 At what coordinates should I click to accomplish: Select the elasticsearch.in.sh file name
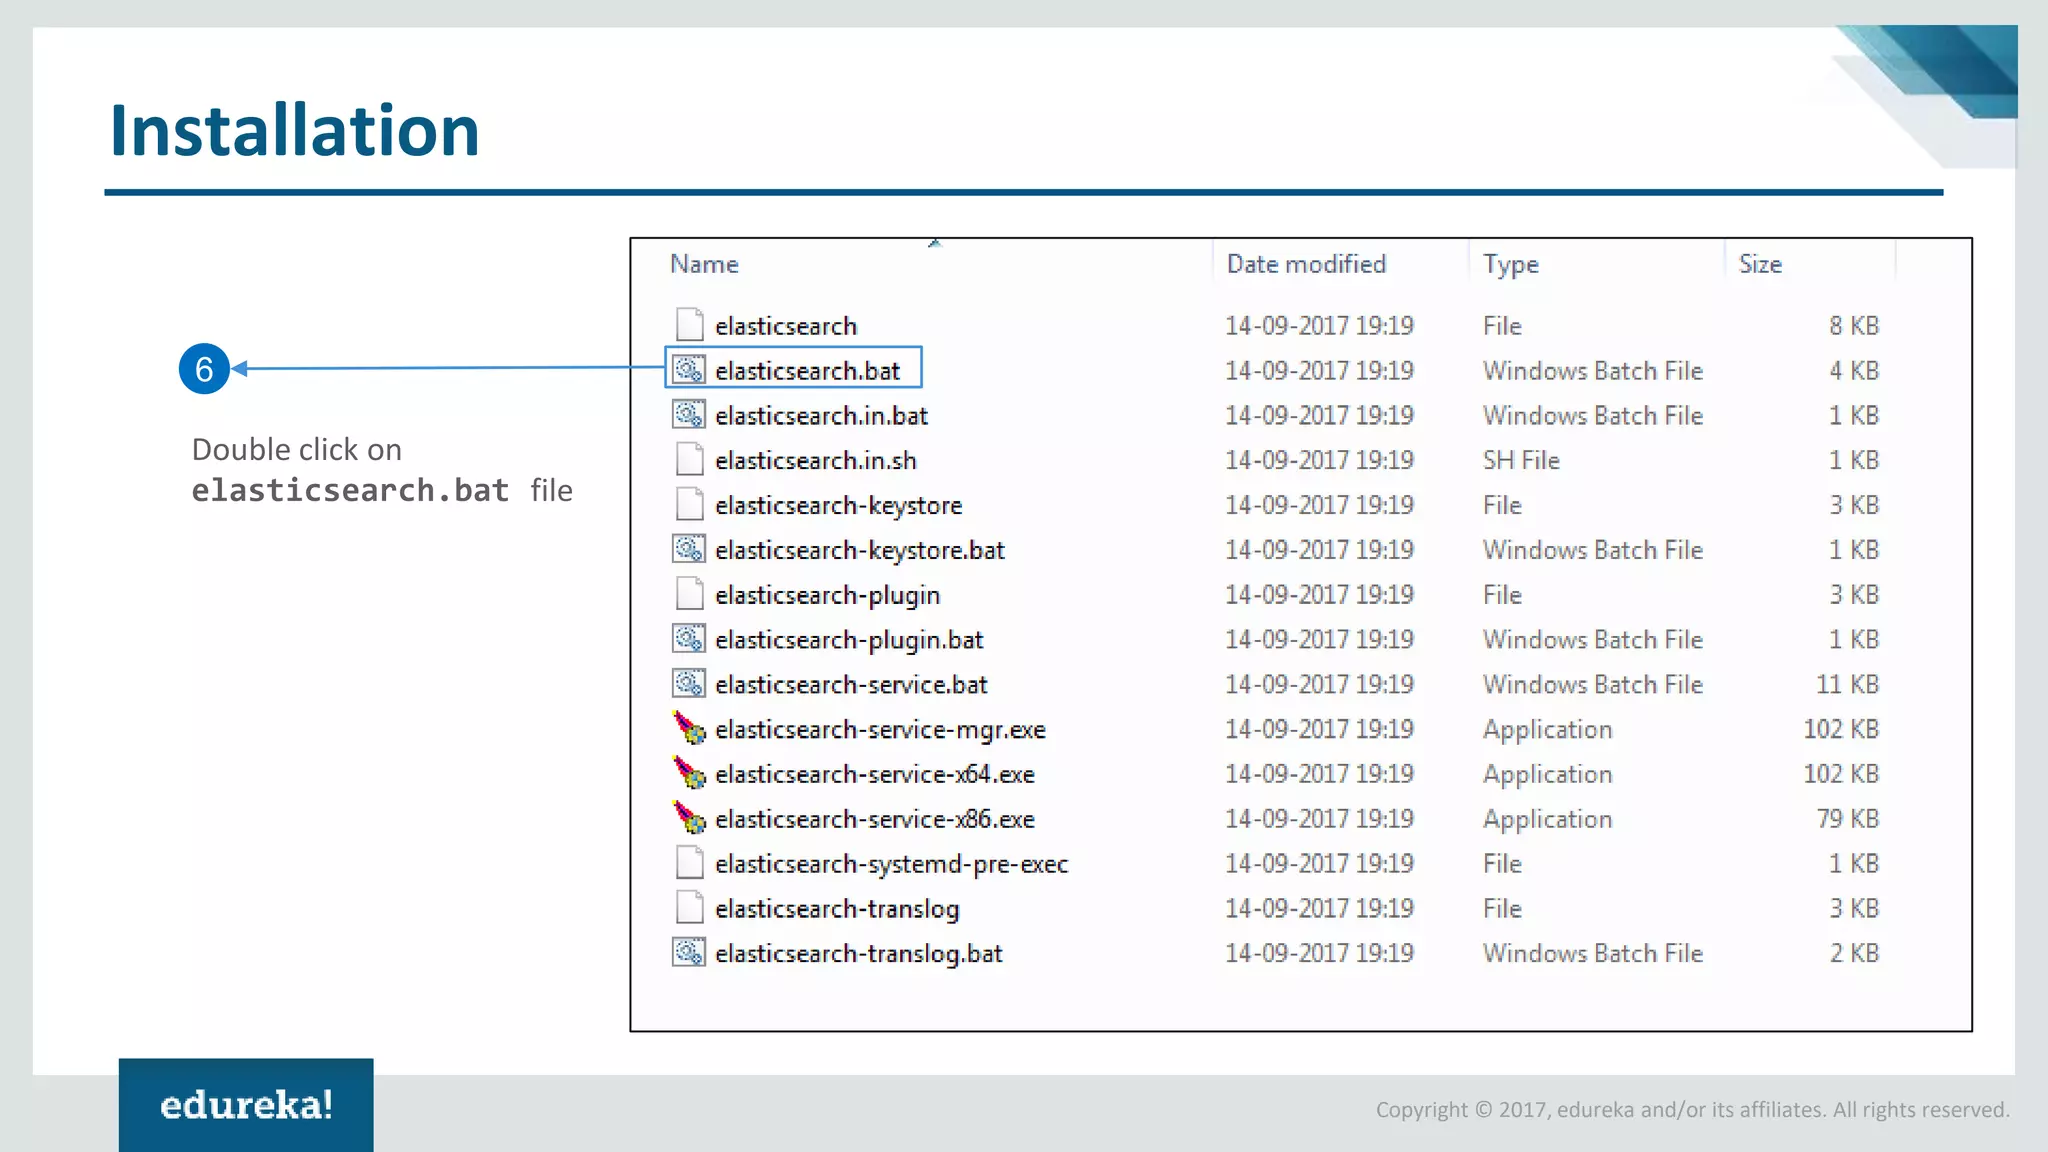815,461
